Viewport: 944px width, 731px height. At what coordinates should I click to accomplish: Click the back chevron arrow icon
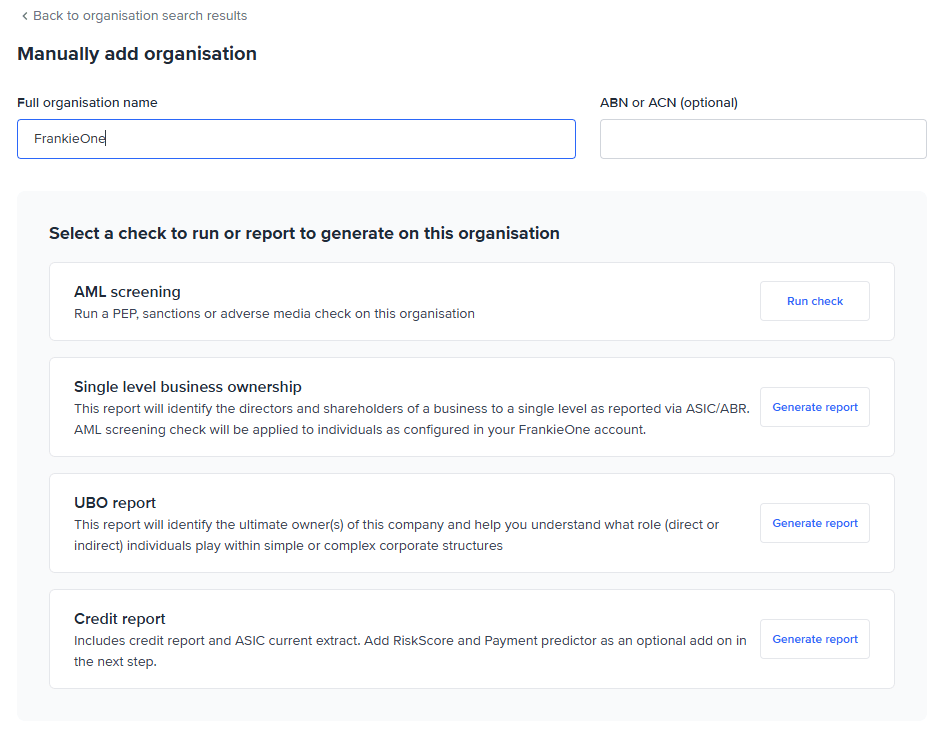point(25,16)
